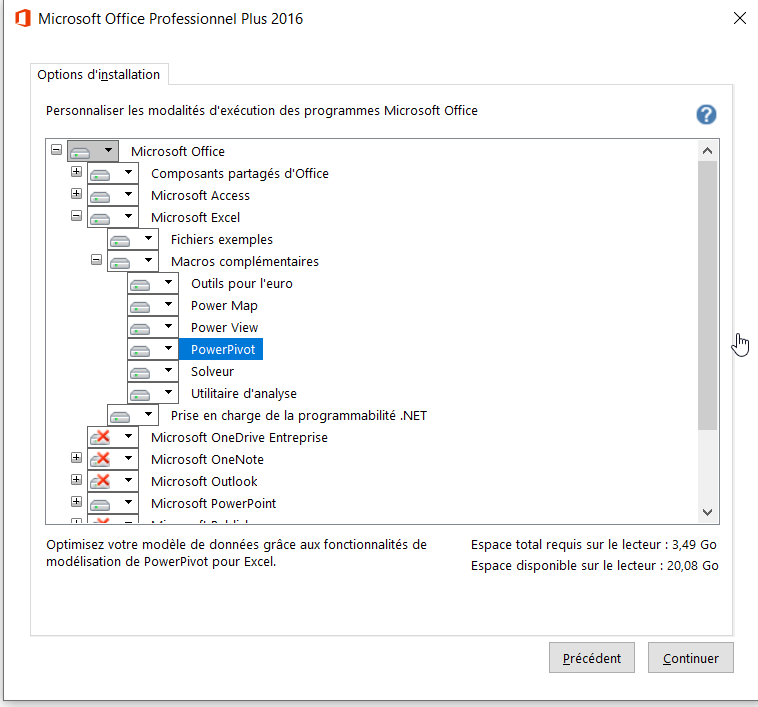Click the Office logo in title bar
The width and height of the screenshot is (758, 707).
[23, 18]
